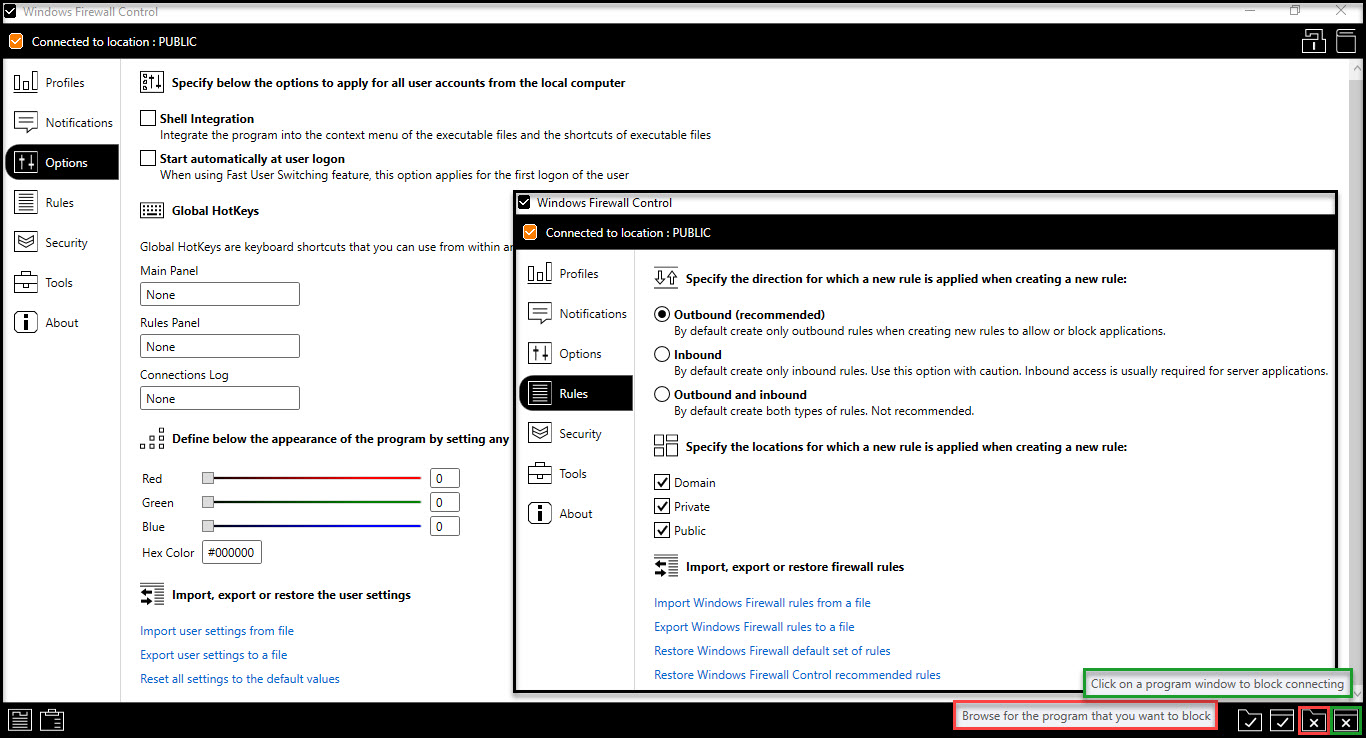
Task: Click Restore Windows Firewall default set of rules
Action: 772,651
